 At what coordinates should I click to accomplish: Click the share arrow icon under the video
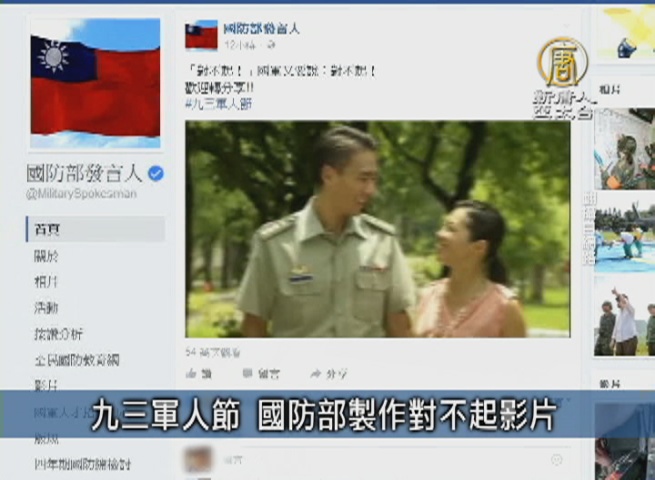coord(316,373)
